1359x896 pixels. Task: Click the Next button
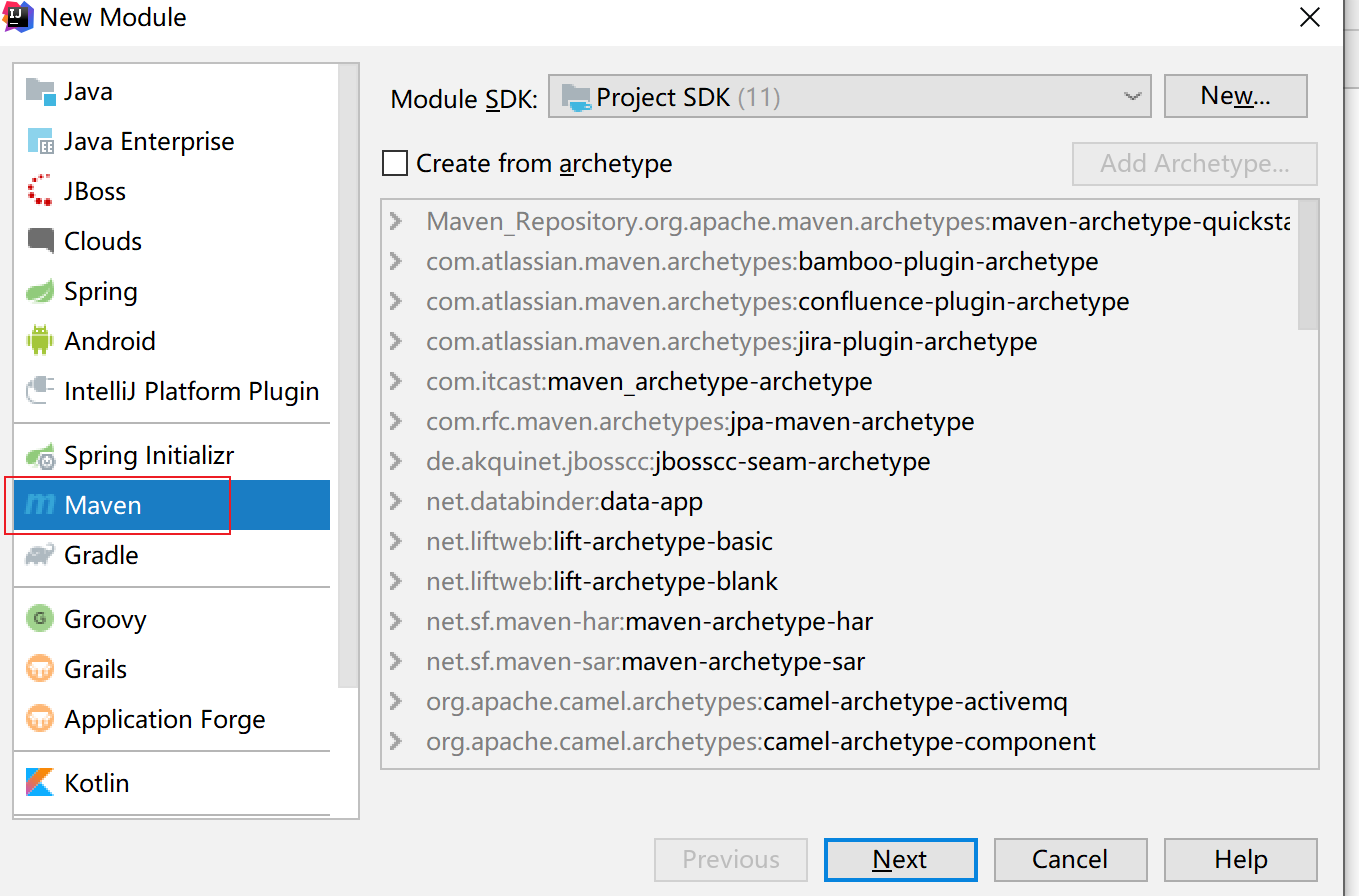(900, 859)
